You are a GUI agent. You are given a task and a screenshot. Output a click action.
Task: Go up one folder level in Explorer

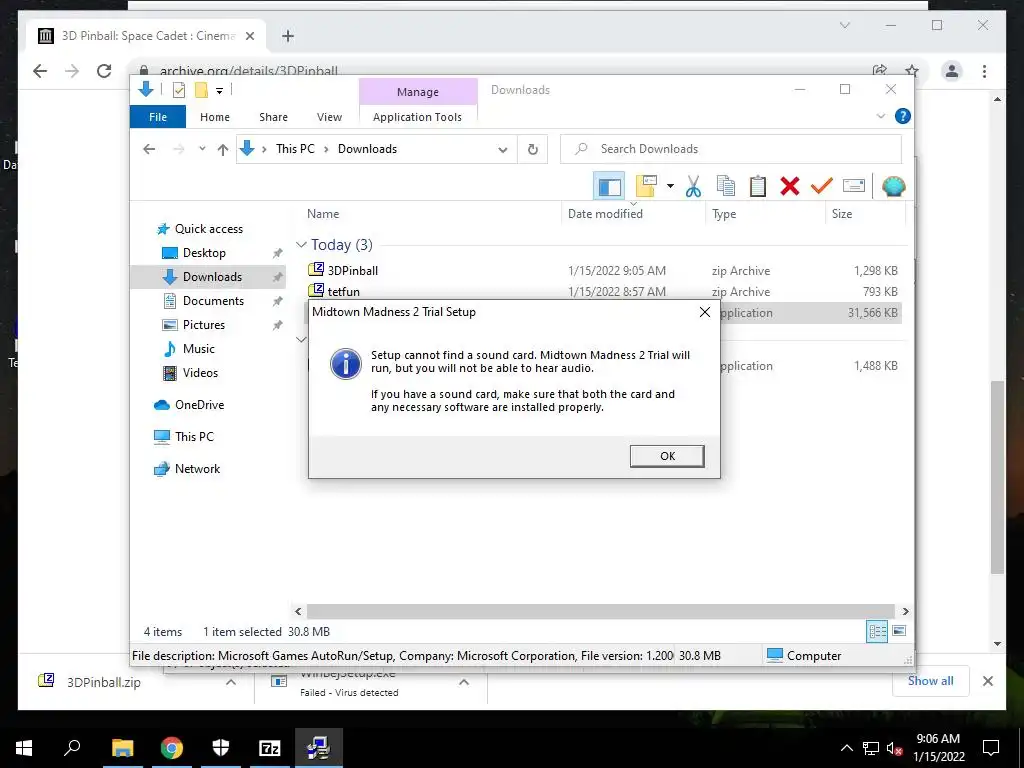pyautogui.click(x=223, y=150)
